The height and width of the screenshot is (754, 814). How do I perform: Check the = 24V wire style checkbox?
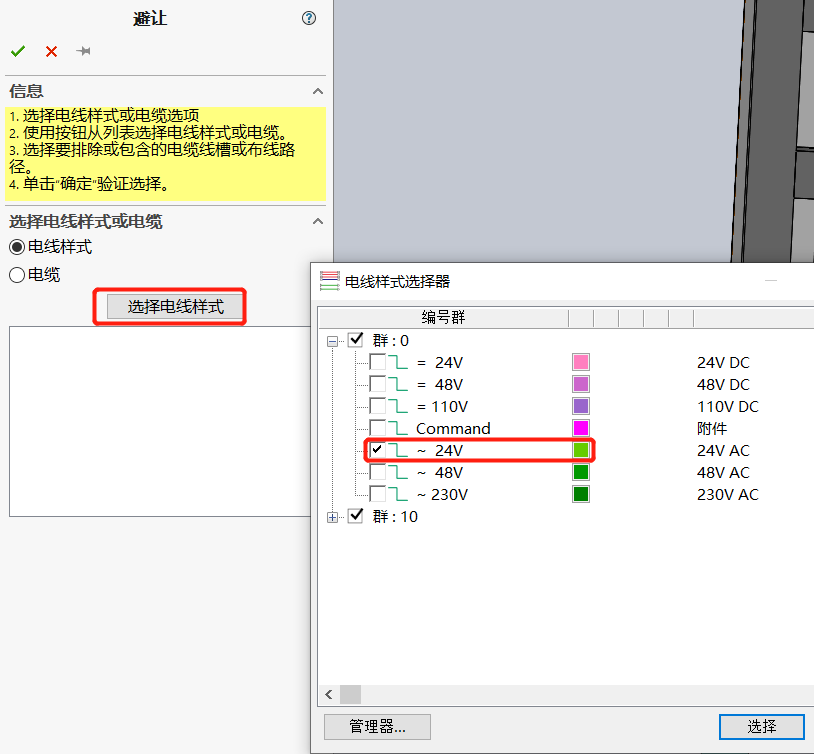pos(377,362)
